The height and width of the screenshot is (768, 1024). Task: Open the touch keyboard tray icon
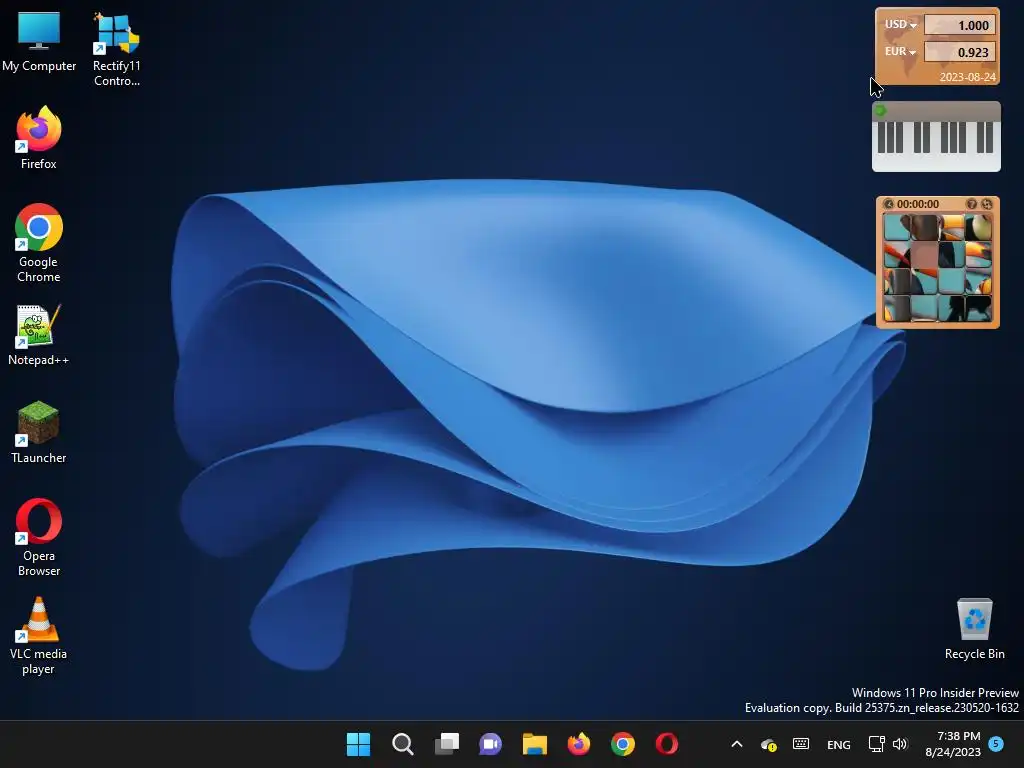(801, 744)
